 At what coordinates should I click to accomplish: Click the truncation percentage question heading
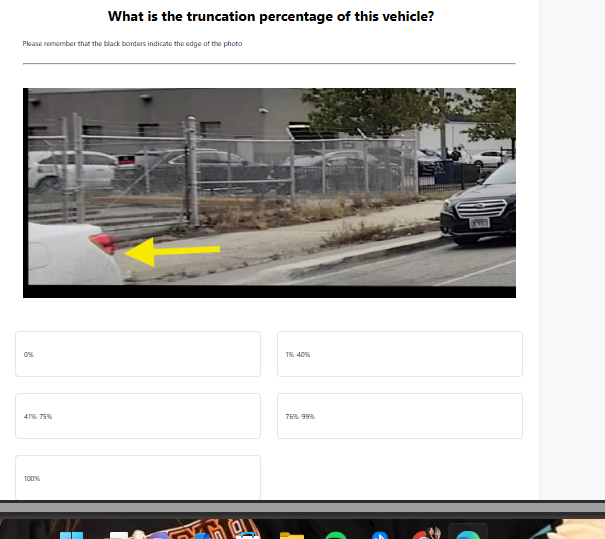click(x=271, y=17)
